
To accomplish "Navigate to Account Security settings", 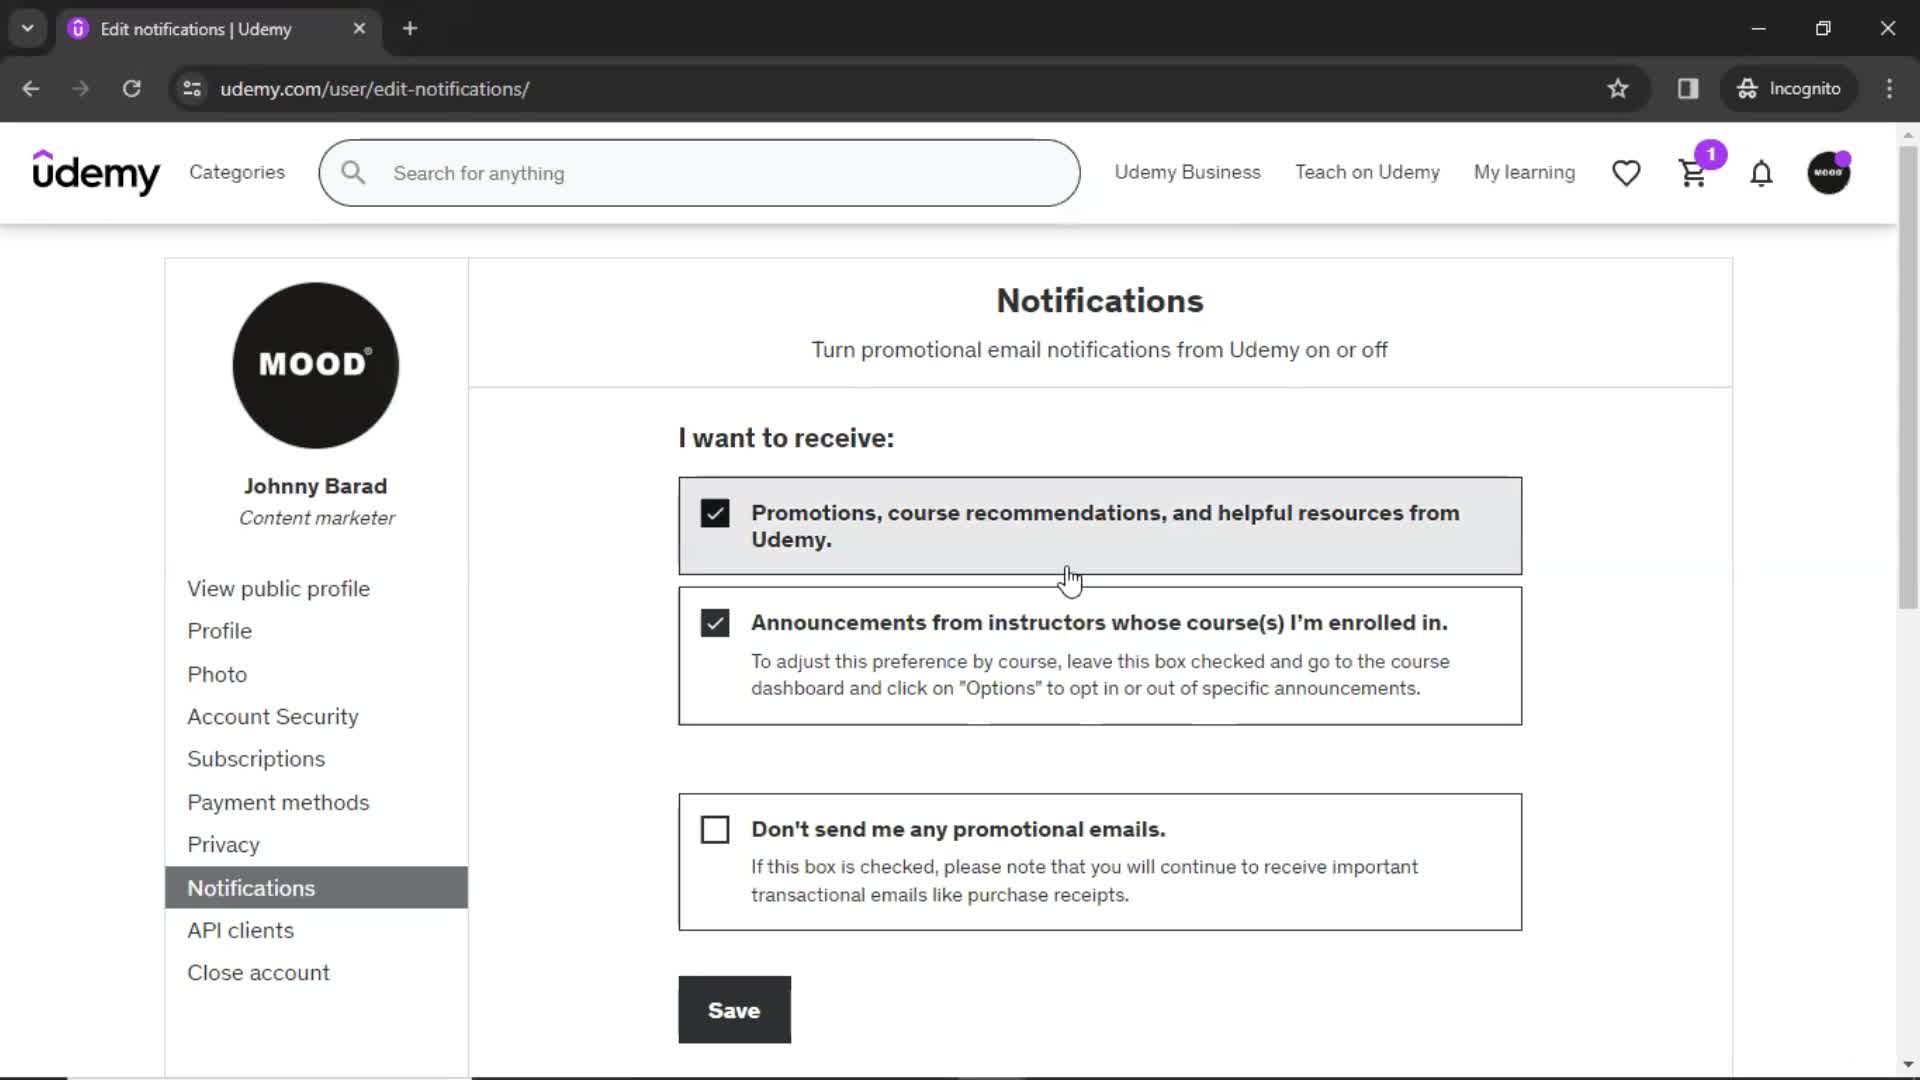I will (x=273, y=716).
